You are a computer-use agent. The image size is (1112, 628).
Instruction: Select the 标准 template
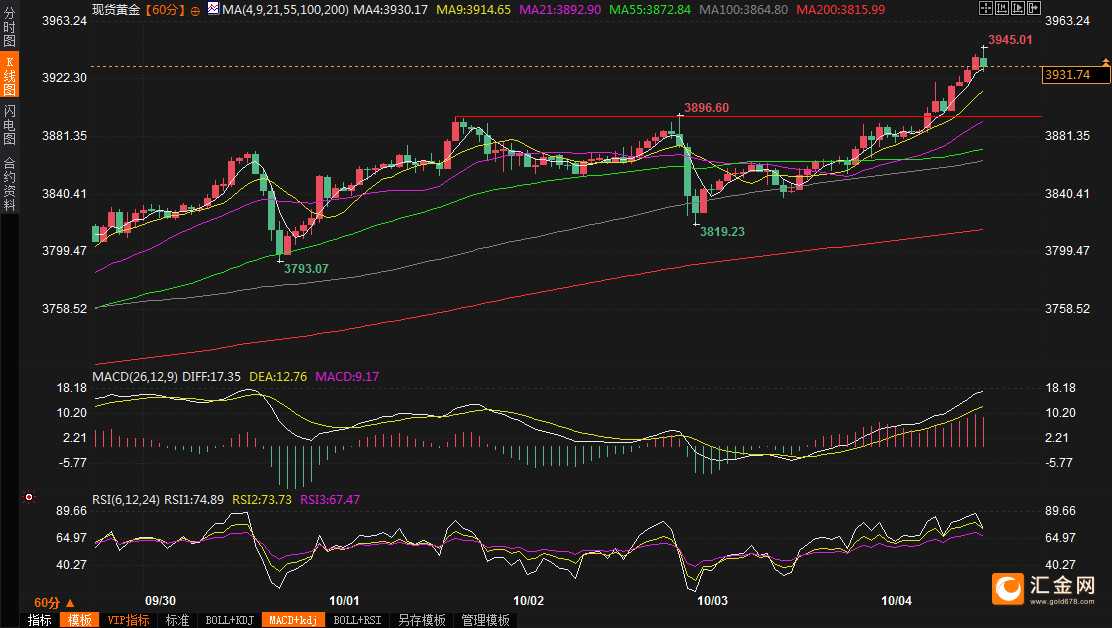177,620
